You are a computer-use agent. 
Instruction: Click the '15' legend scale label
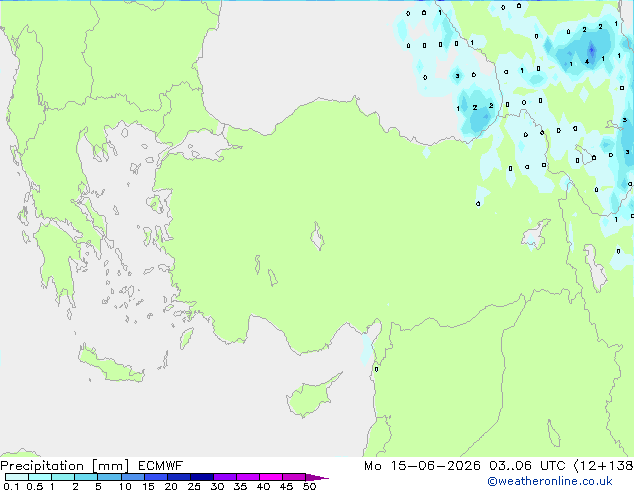coord(148,486)
